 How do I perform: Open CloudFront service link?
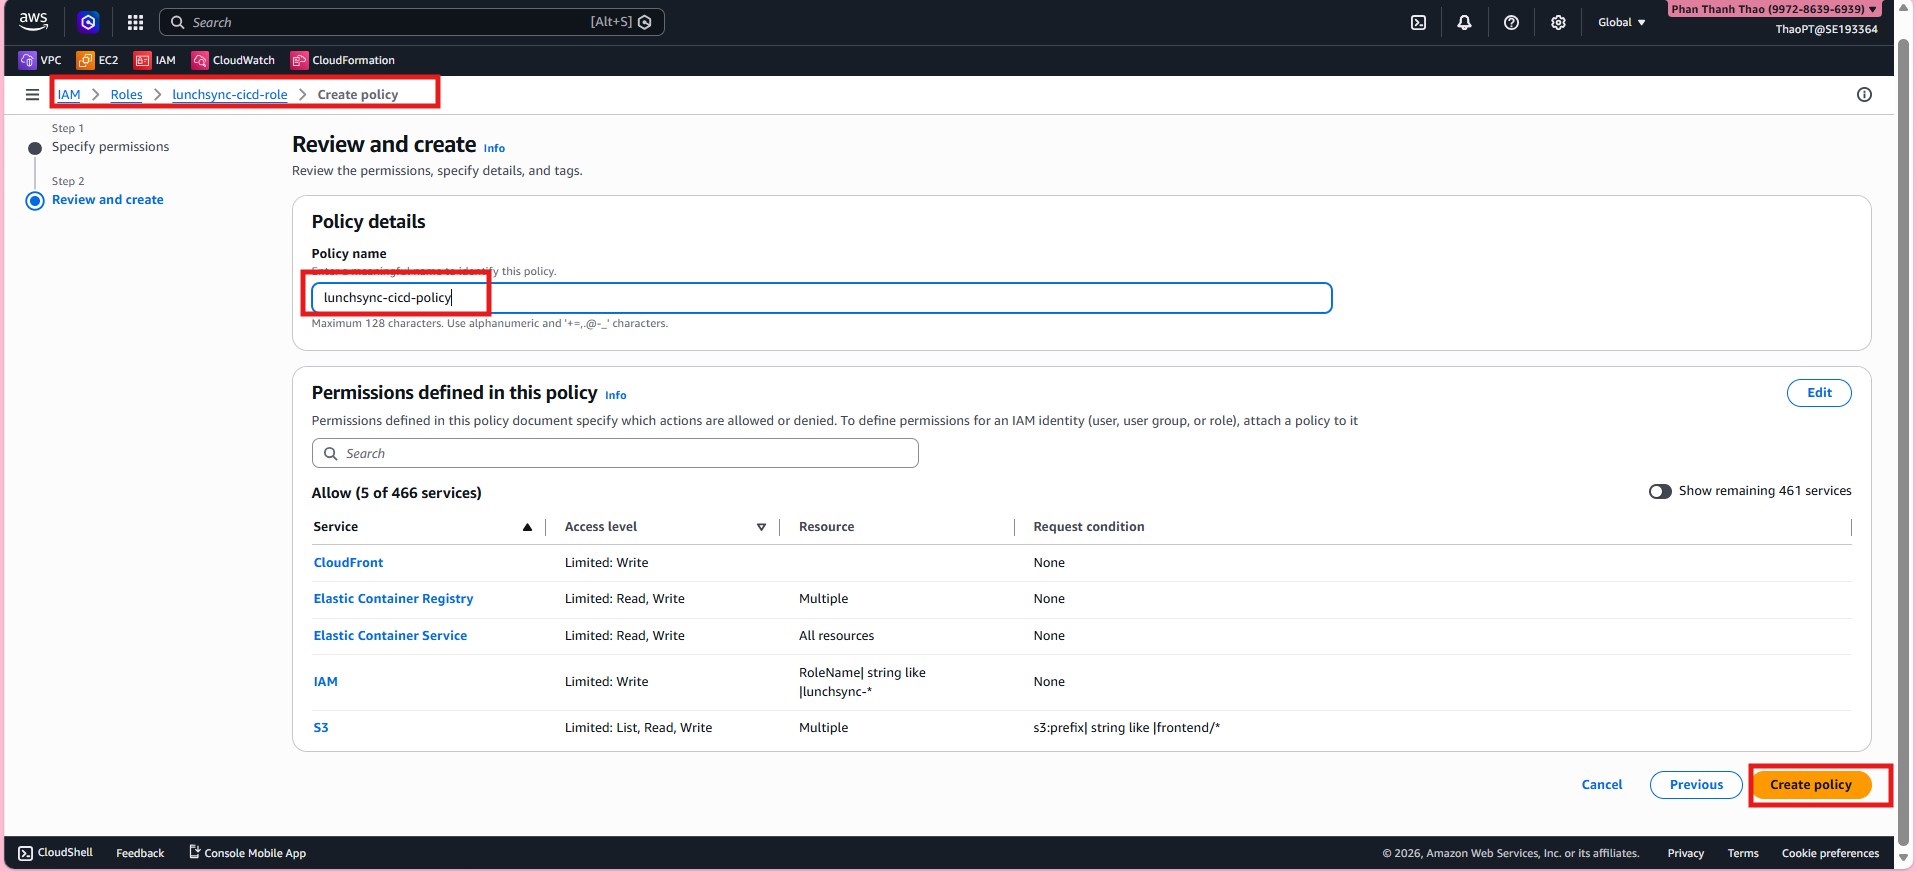tap(348, 563)
